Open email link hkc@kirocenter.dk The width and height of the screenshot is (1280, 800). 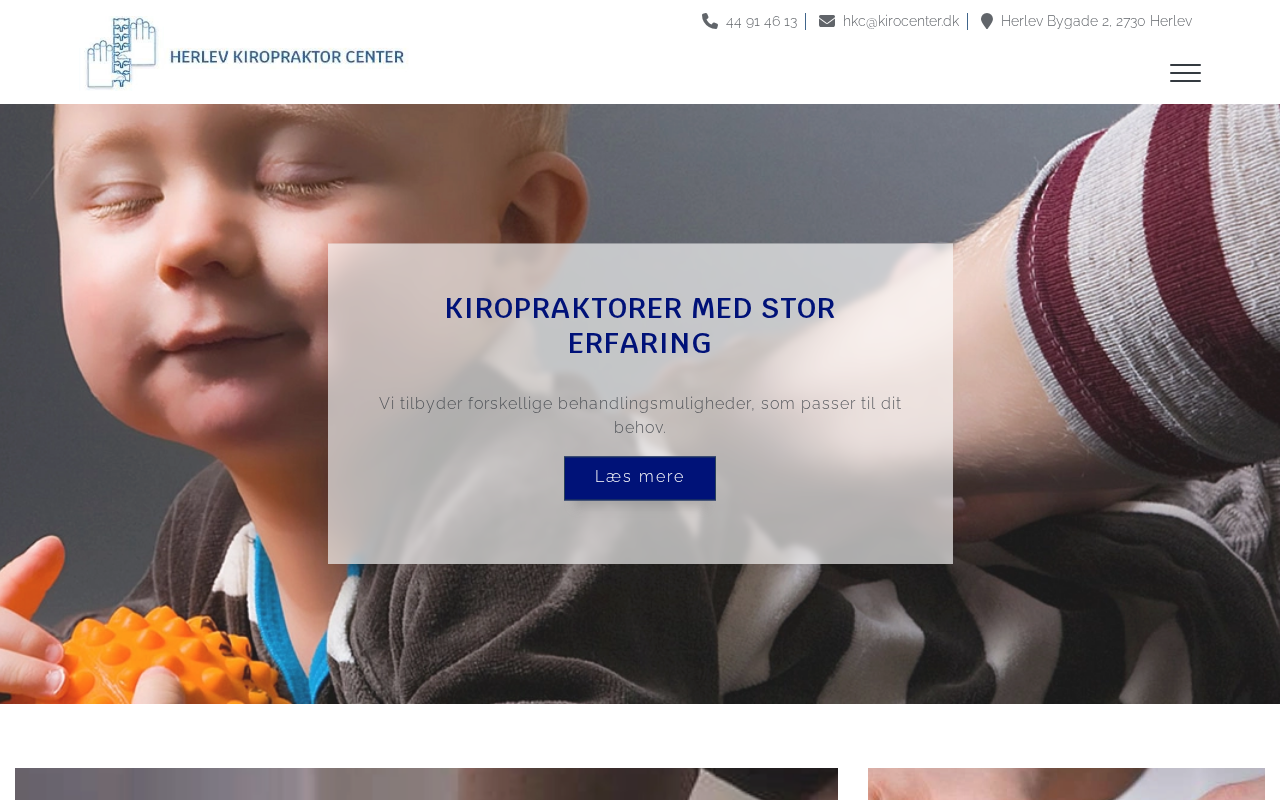coord(900,21)
